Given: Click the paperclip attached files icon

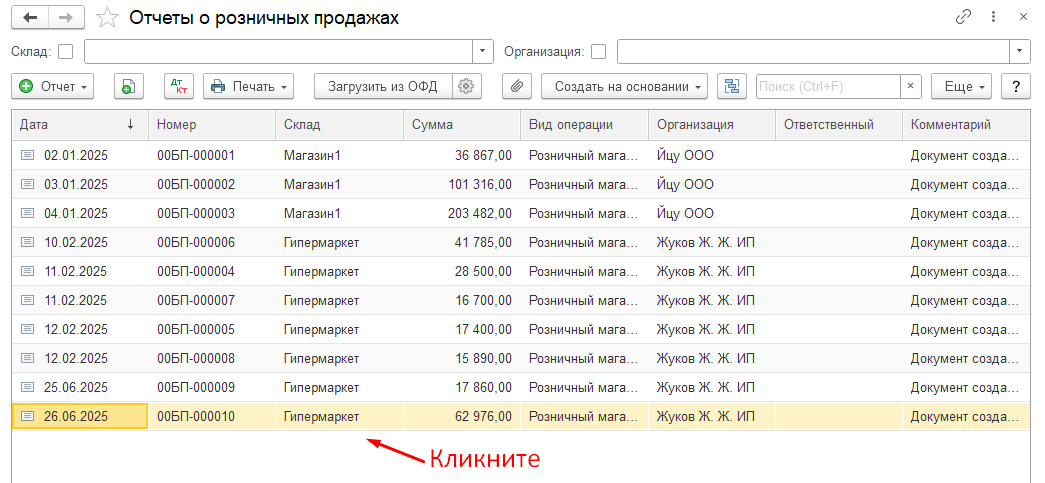Looking at the screenshot, I should (x=516, y=87).
